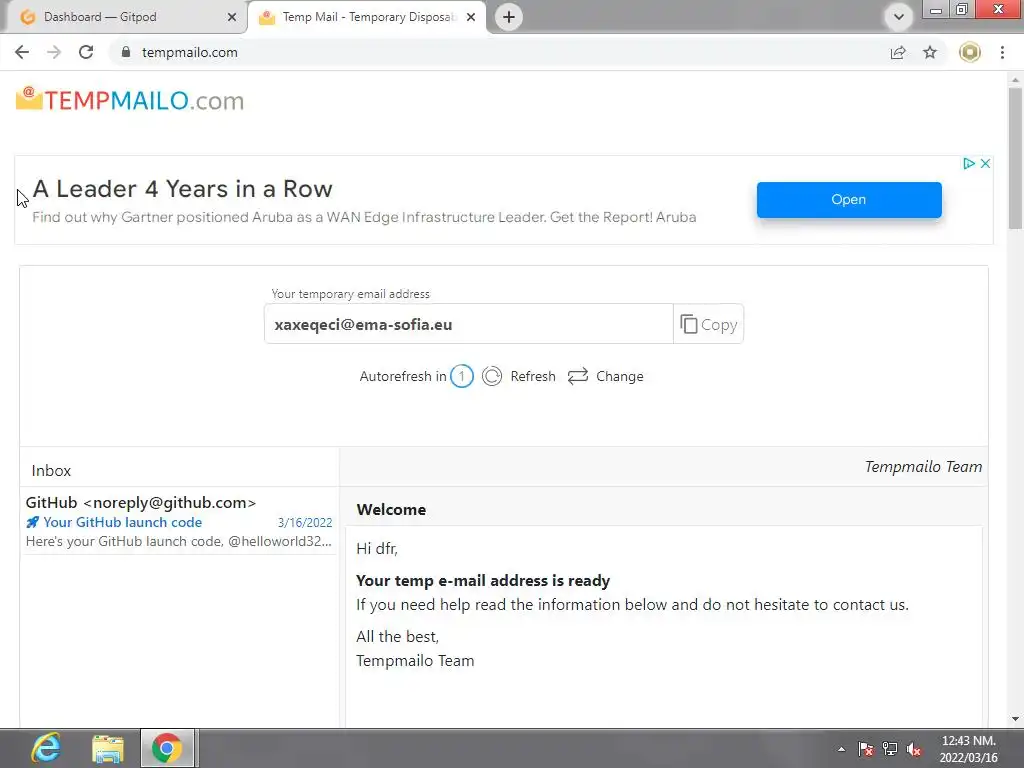This screenshot has width=1024, height=768.
Task: Click the blue Open ad button
Action: [849, 200]
